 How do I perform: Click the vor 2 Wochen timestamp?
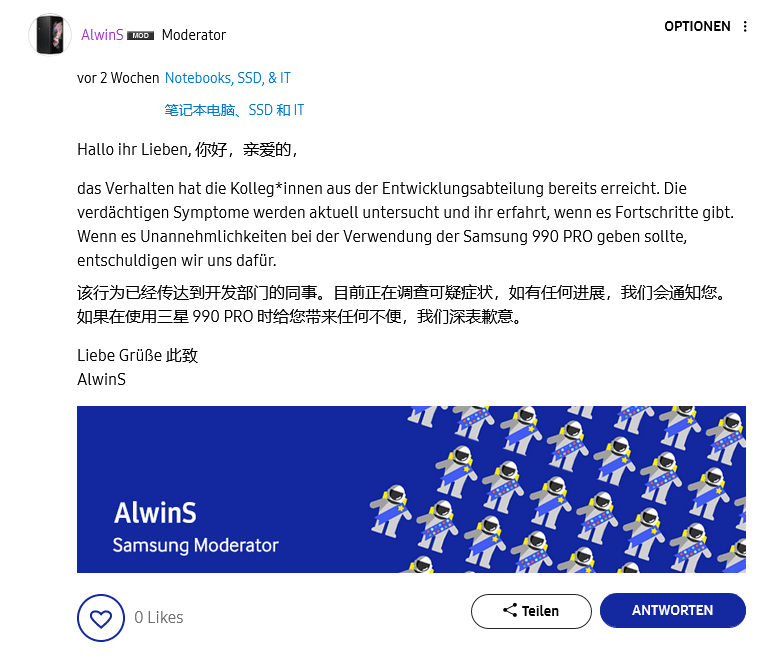[118, 78]
